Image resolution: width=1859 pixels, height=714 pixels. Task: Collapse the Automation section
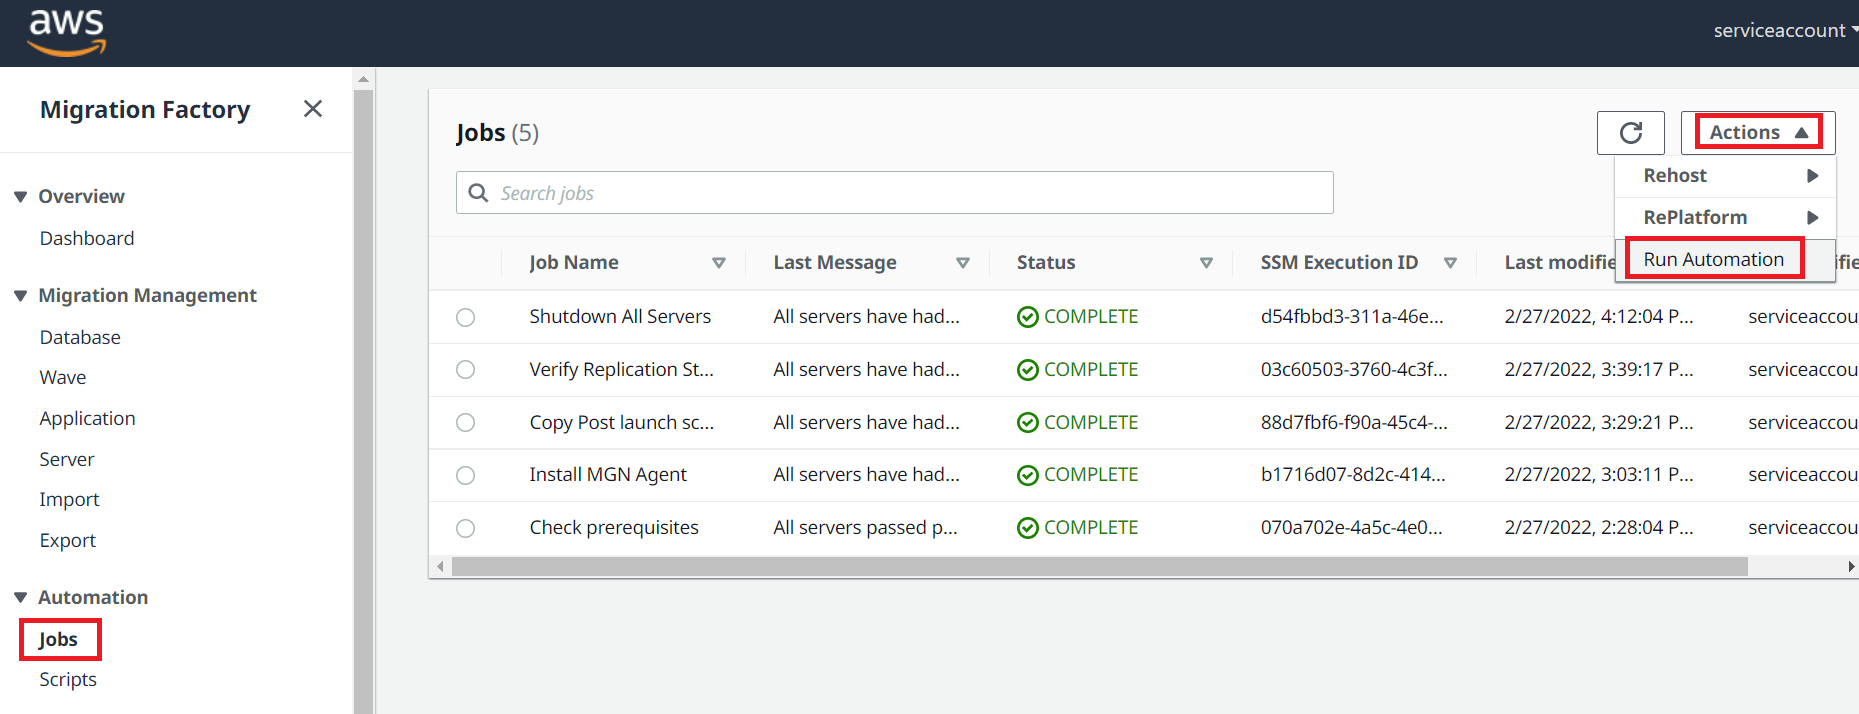tap(20, 598)
